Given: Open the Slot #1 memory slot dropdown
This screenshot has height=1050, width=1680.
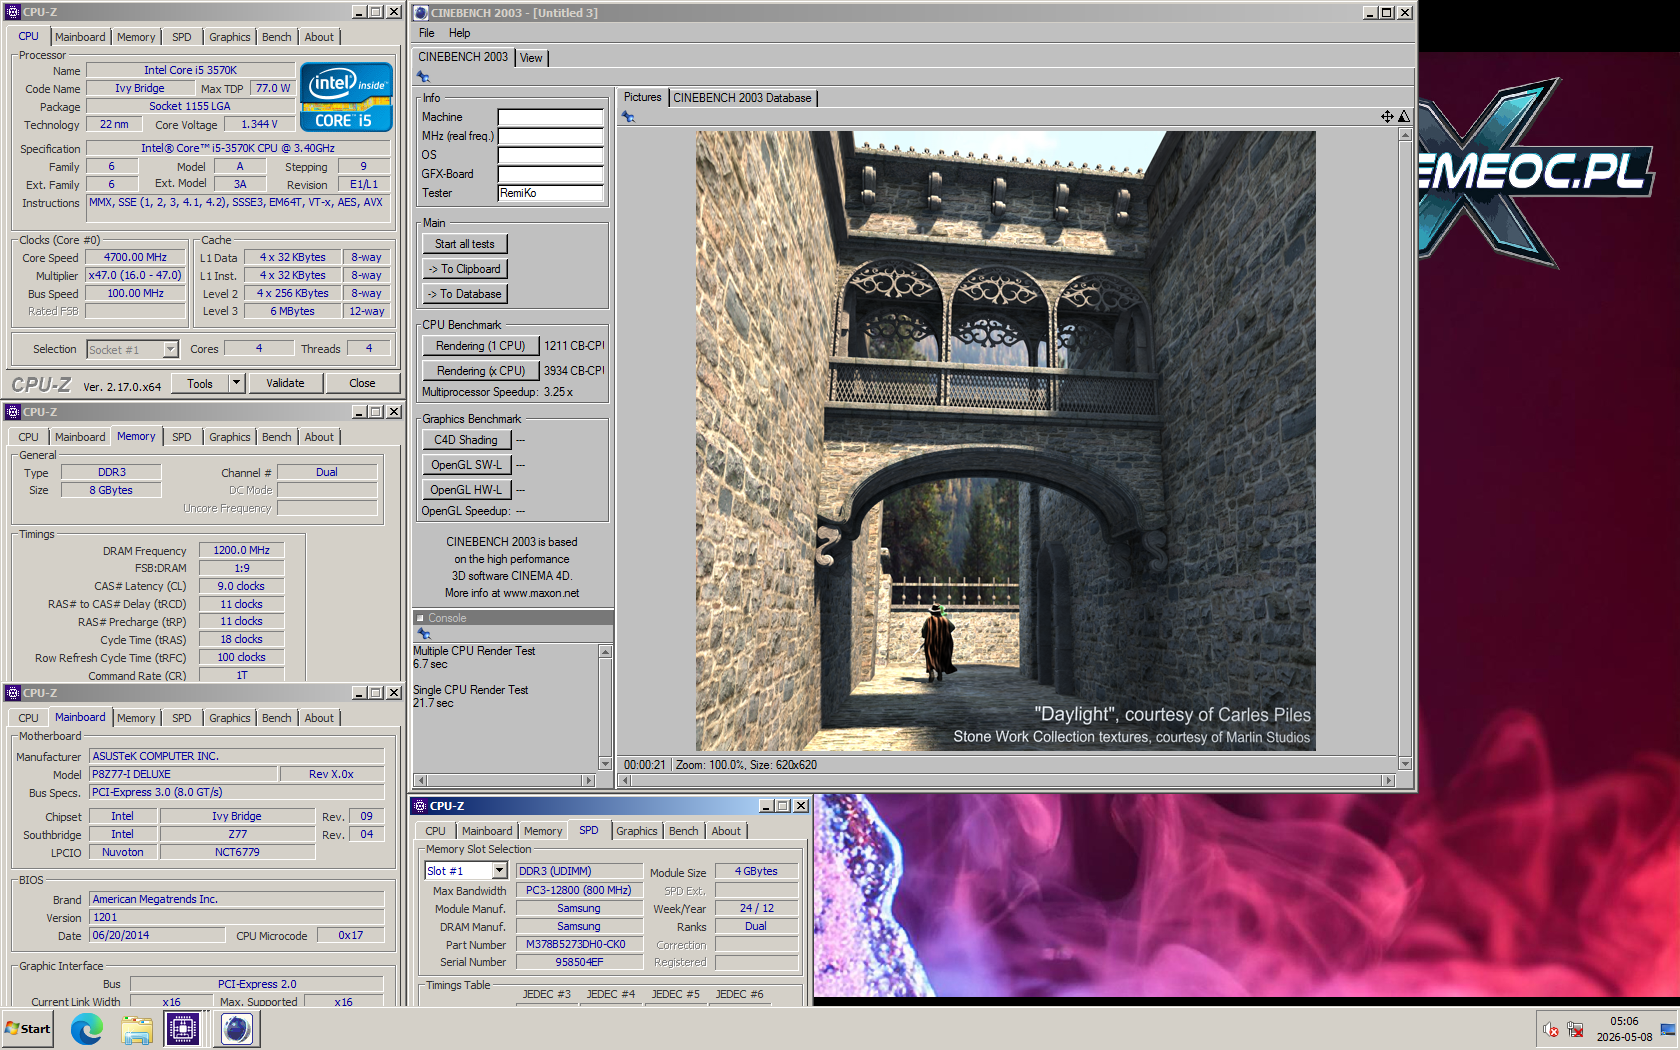Looking at the screenshot, I should click(499, 871).
